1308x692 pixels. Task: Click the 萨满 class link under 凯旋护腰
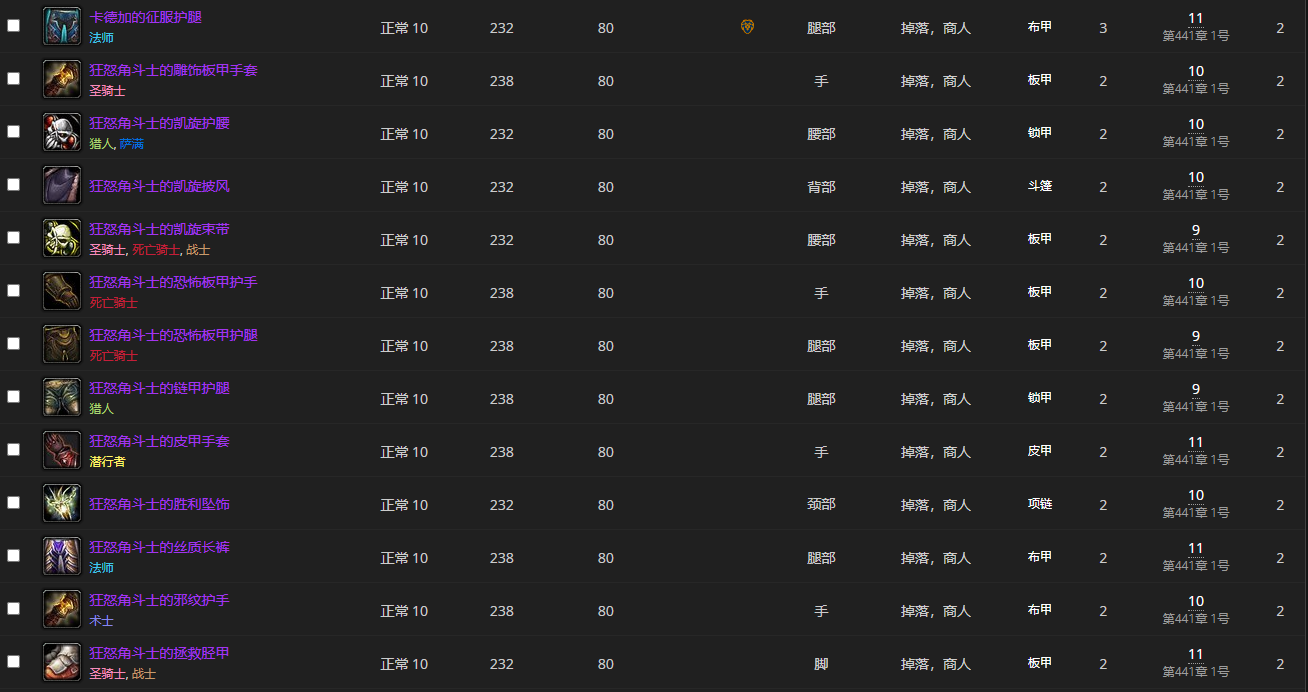[131, 144]
